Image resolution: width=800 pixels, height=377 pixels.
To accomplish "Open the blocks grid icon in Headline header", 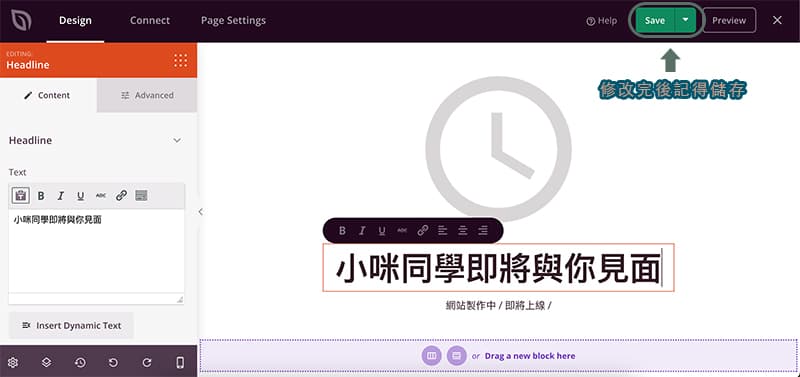I will click(x=181, y=60).
